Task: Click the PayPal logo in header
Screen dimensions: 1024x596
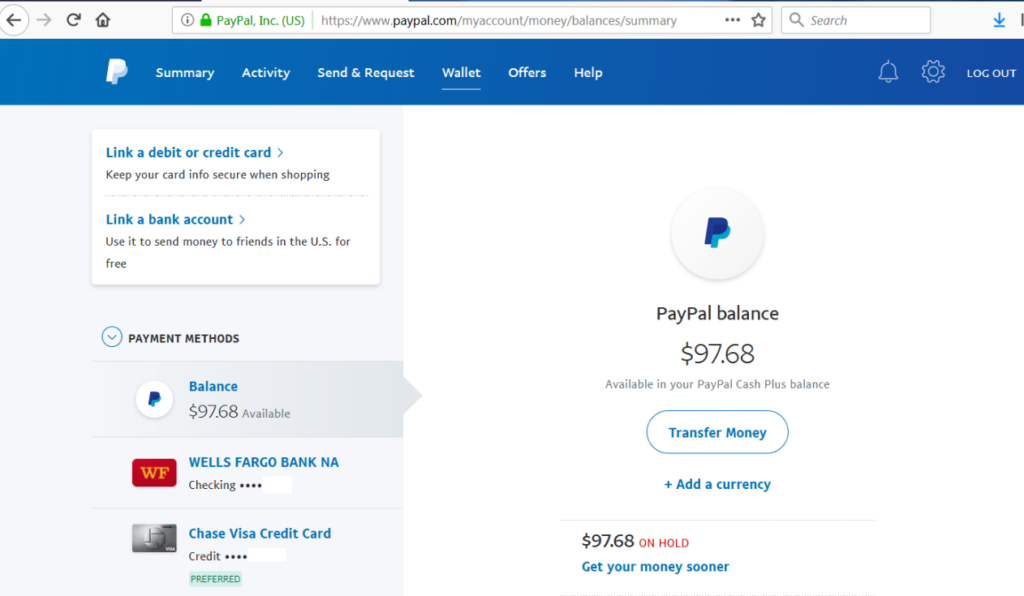Action: (117, 72)
